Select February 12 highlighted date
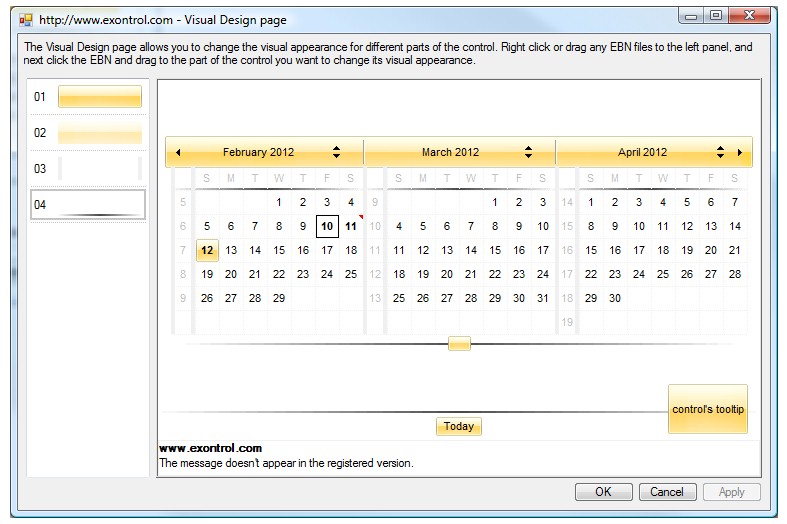 pyautogui.click(x=207, y=250)
